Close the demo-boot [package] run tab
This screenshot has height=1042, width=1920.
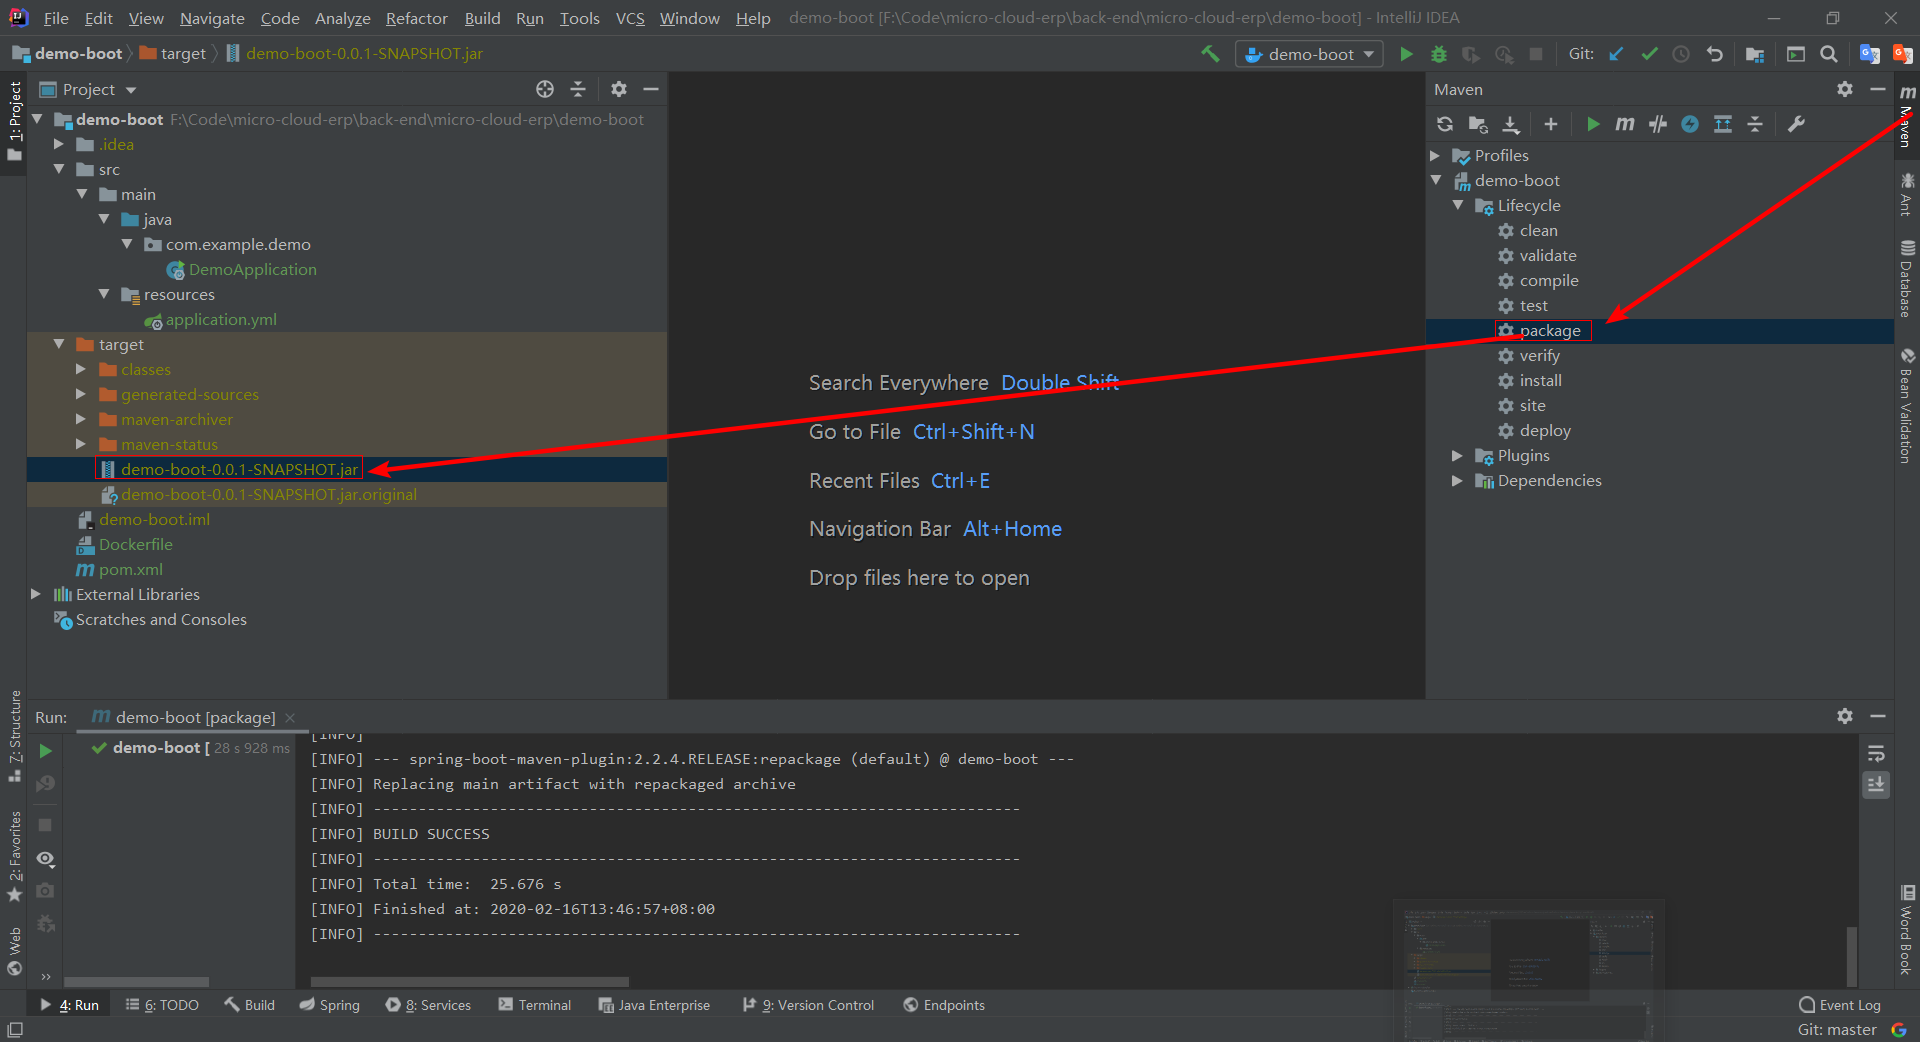click(x=290, y=718)
